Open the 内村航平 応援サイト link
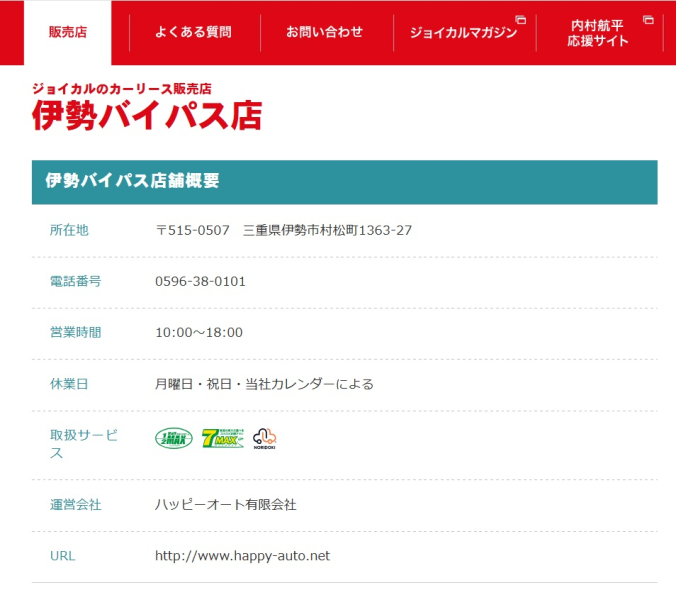Image resolution: width=676 pixels, height=600 pixels. pyautogui.click(x=597, y=33)
